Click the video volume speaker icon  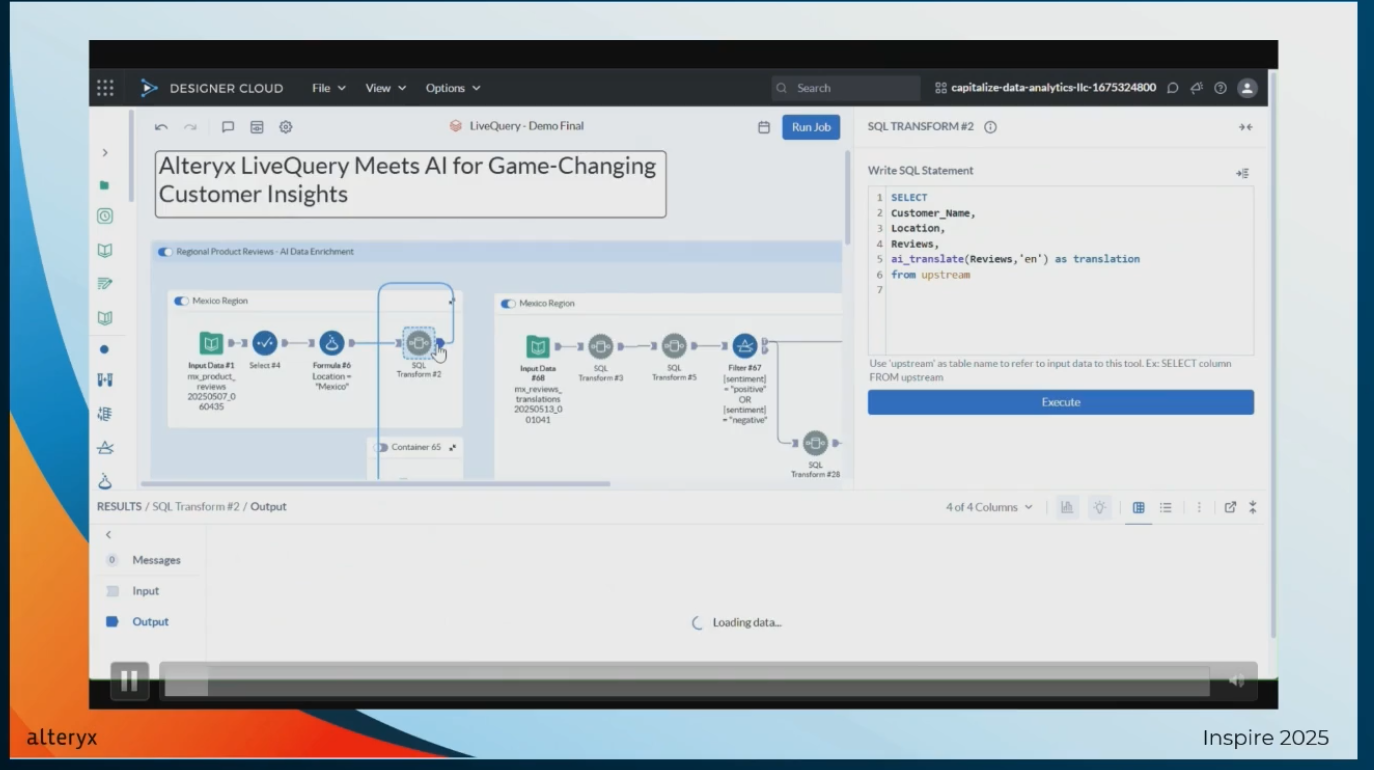(x=1237, y=682)
